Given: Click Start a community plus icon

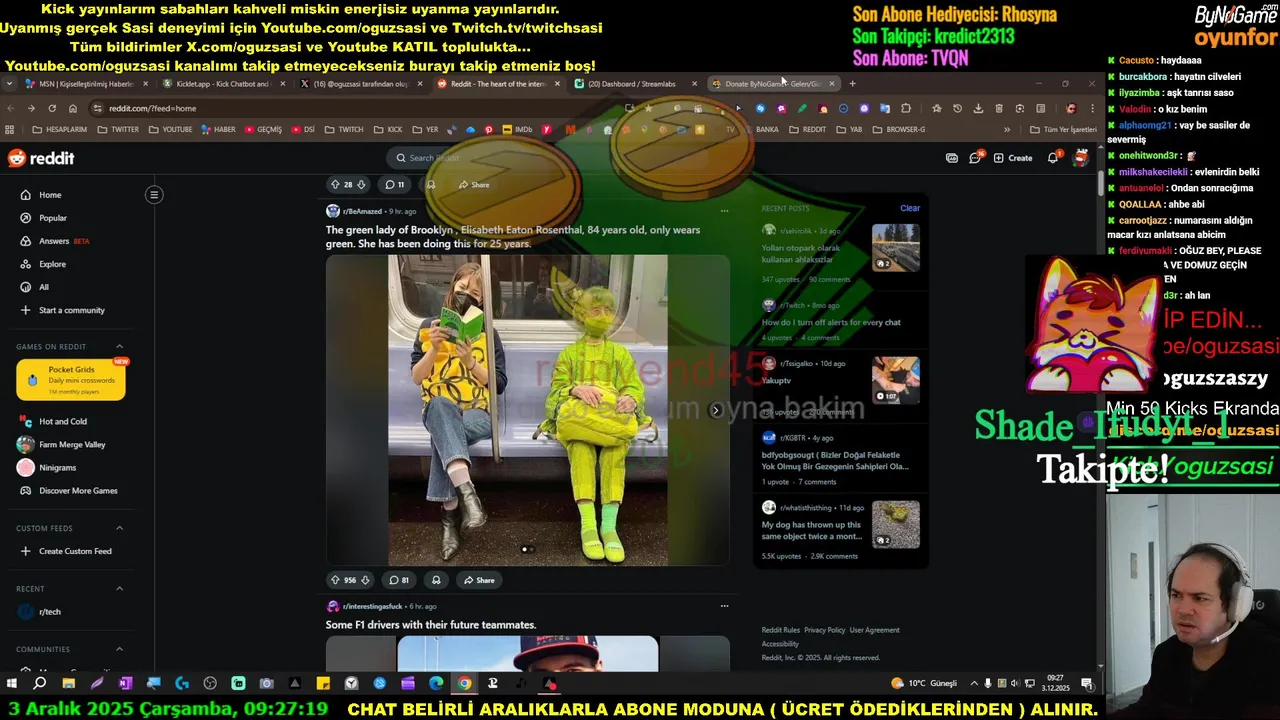Looking at the screenshot, I should pyautogui.click(x=26, y=310).
